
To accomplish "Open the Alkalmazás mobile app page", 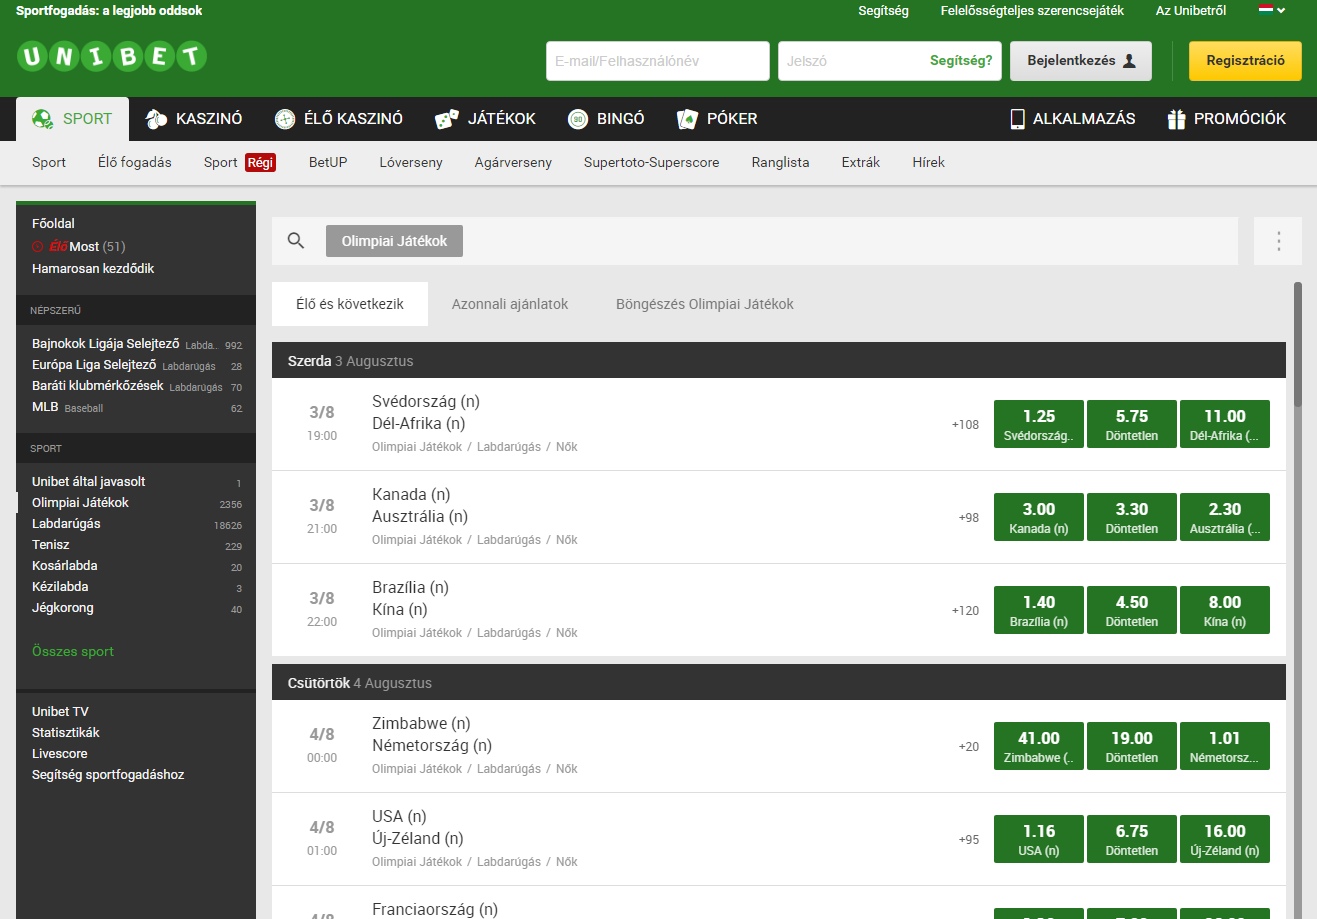I will point(1072,119).
